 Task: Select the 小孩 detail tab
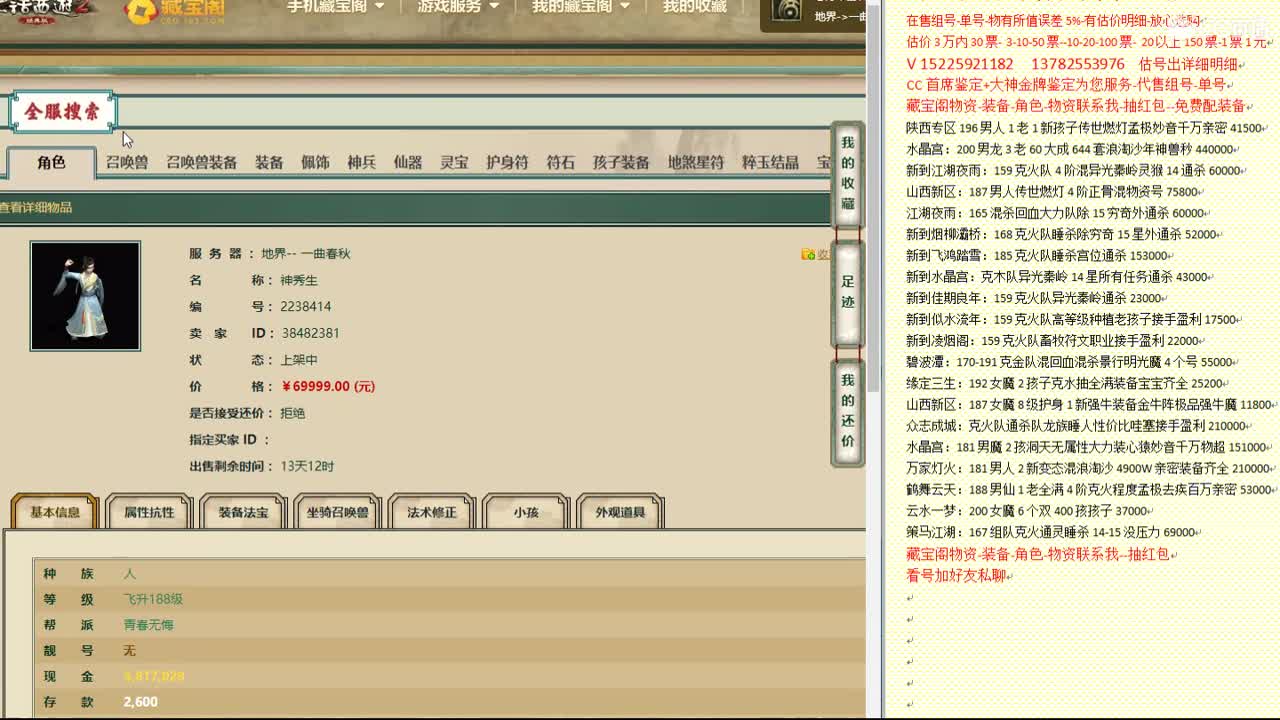526,512
